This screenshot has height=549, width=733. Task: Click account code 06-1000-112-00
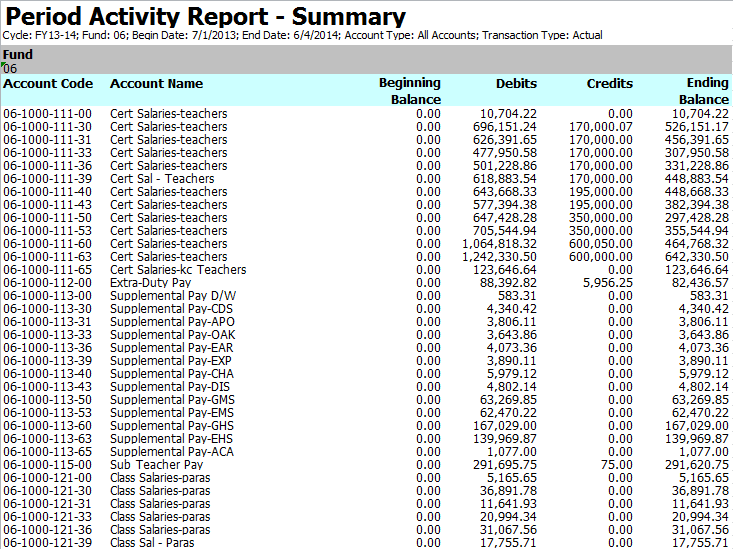[x=47, y=283]
